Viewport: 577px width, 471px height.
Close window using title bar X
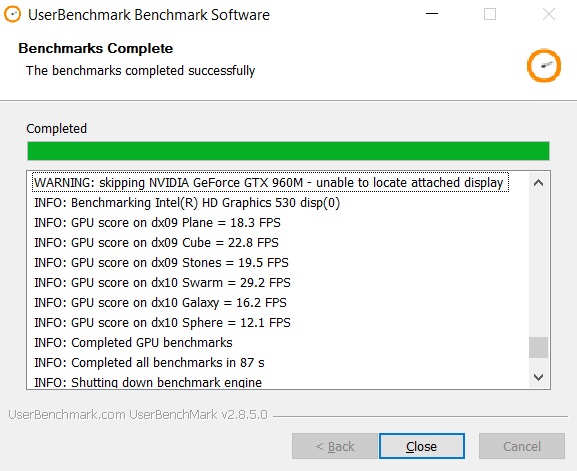549,14
